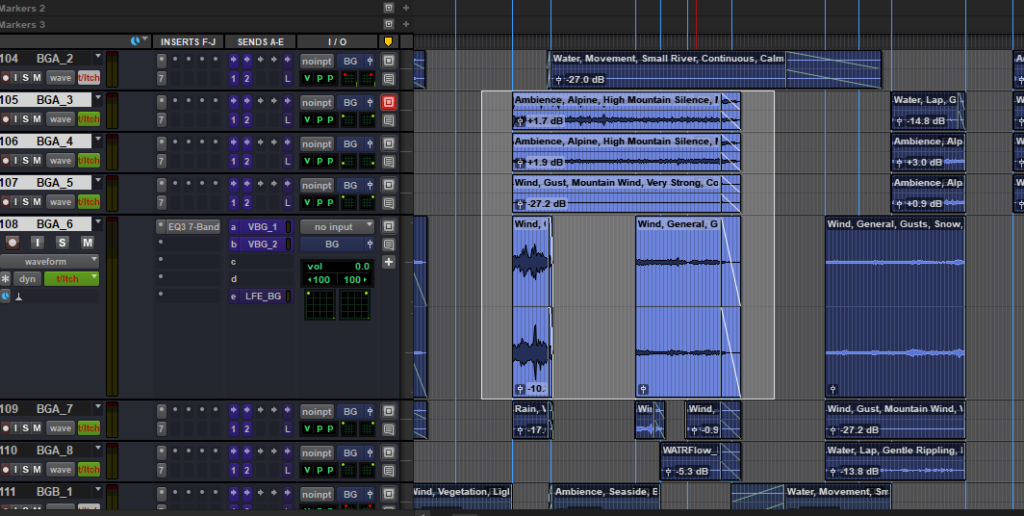
Task: Mute track BGA_6
Action: [87, 243]
